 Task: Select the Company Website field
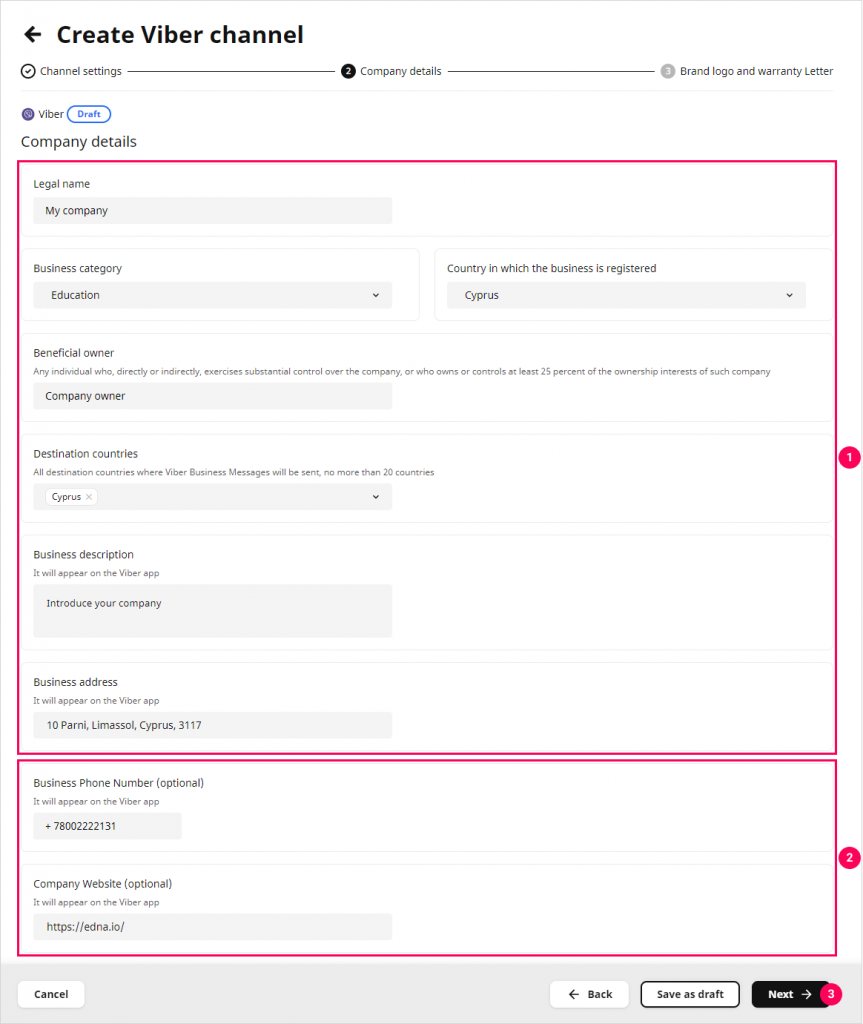click(212, 927)
